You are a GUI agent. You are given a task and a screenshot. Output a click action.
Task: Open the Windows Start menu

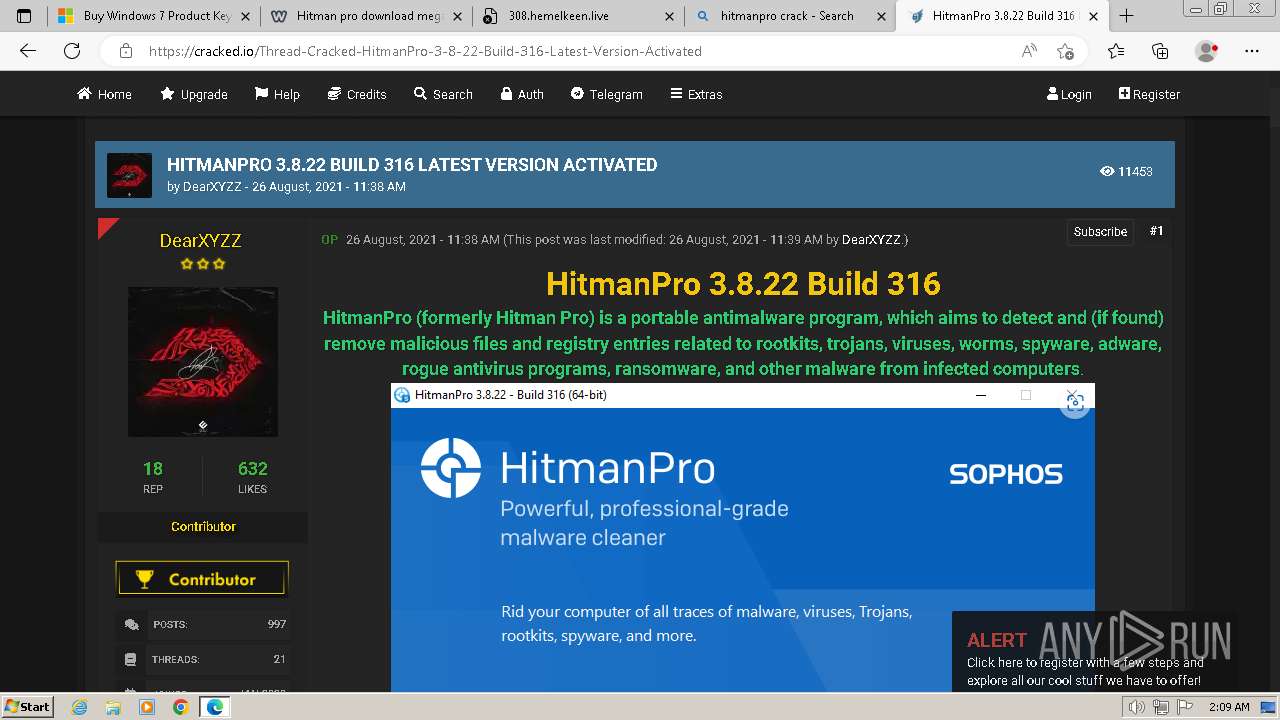click(28, 706)
